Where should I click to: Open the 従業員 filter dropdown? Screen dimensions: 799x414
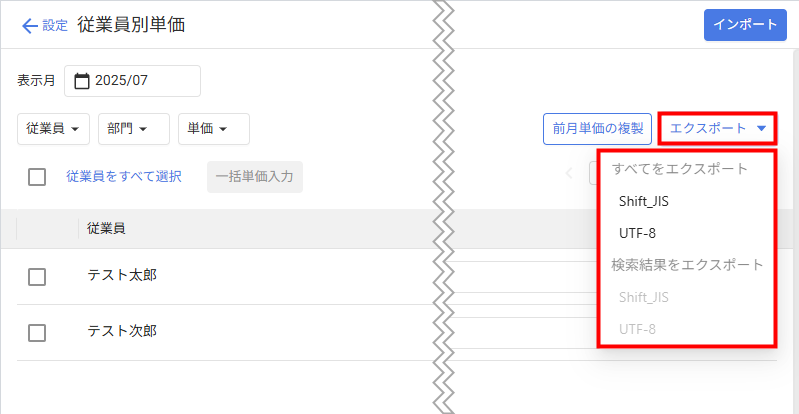tap(54, 129)
